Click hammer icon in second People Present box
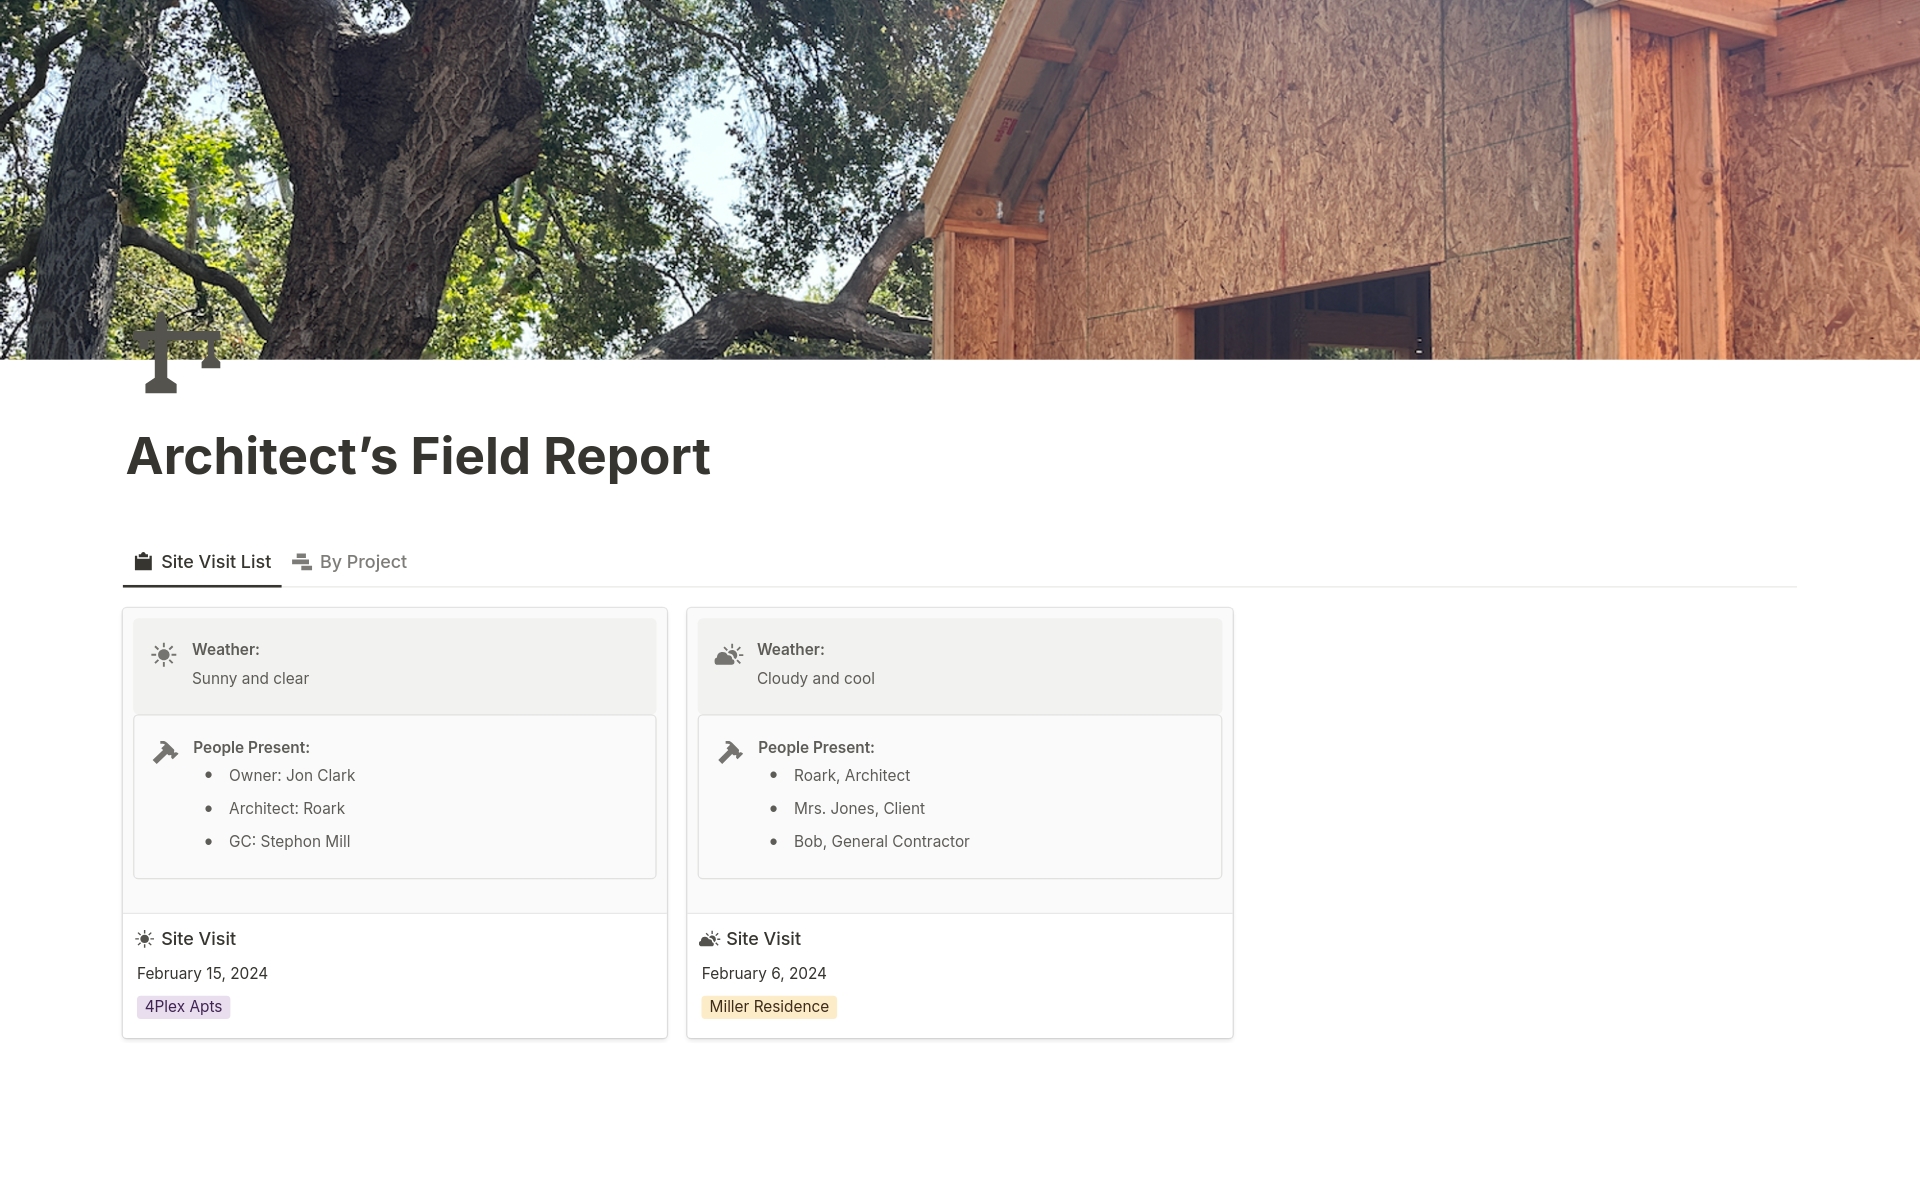1920x1199 pixels. pyautogui.click(x=730, y=752)
